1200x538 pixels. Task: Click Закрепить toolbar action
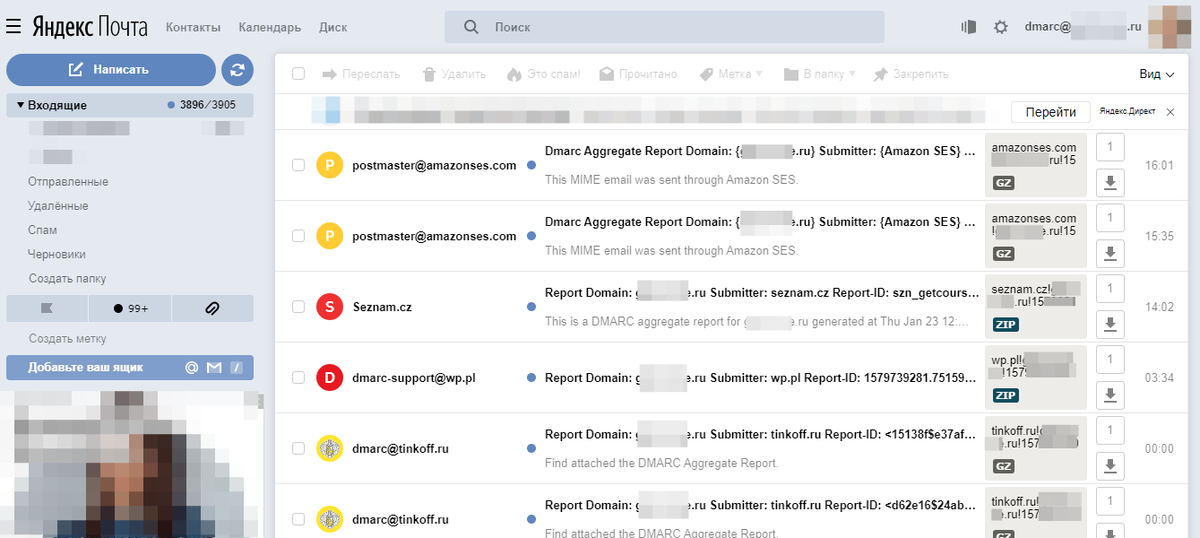910,74
